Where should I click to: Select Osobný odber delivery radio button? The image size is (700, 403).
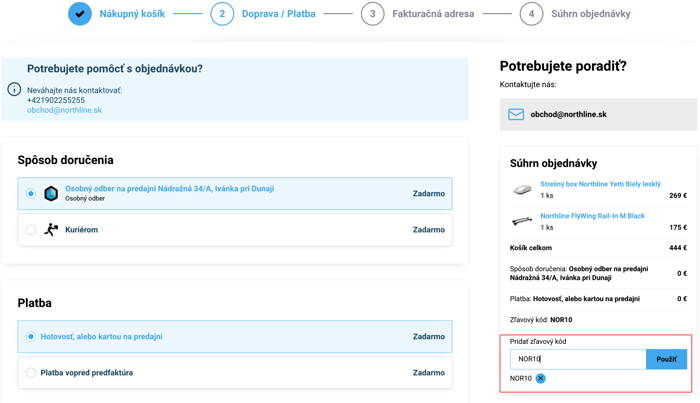click(31, 194)
